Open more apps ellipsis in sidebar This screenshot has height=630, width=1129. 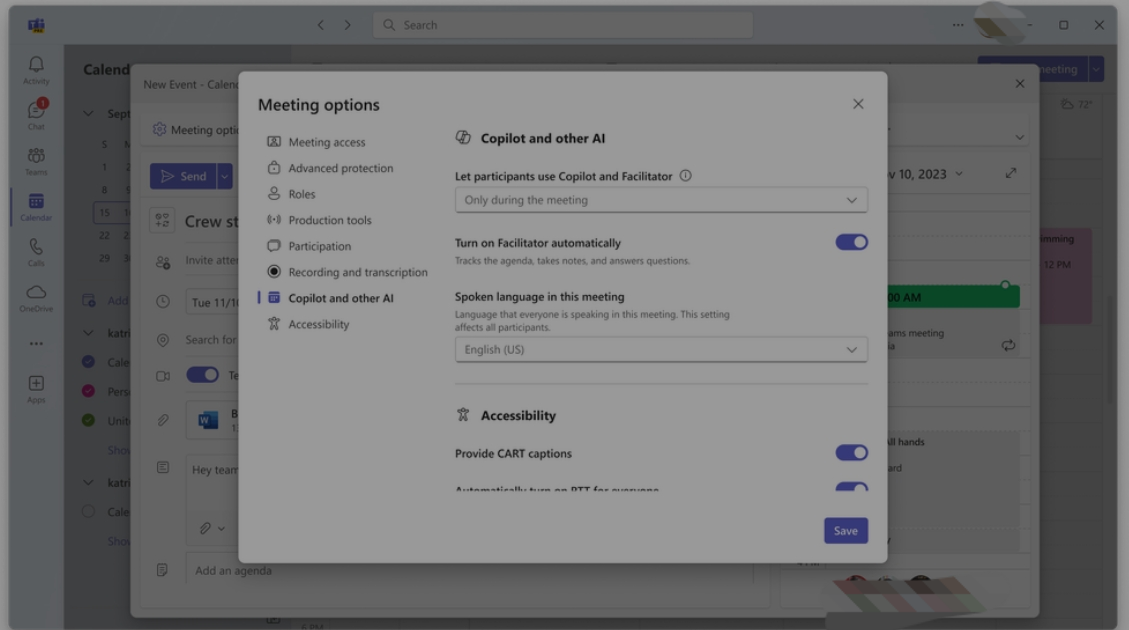click(36, 343)
